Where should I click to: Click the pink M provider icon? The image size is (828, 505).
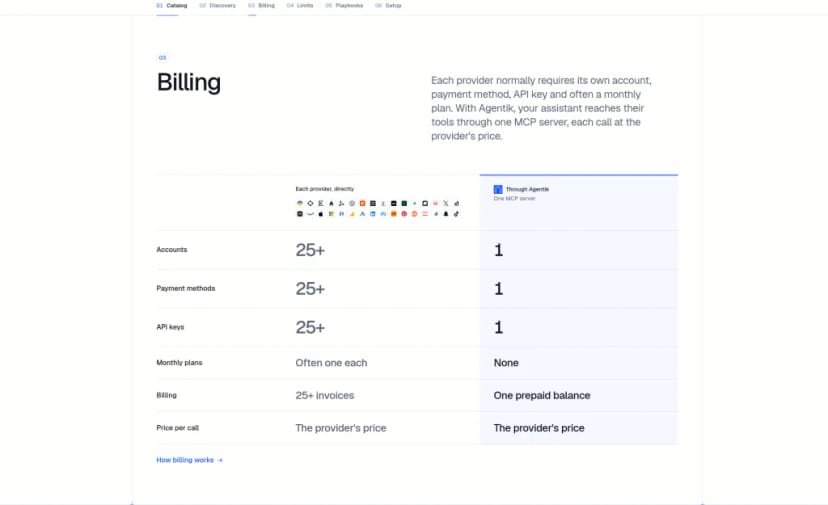point(435,203)
